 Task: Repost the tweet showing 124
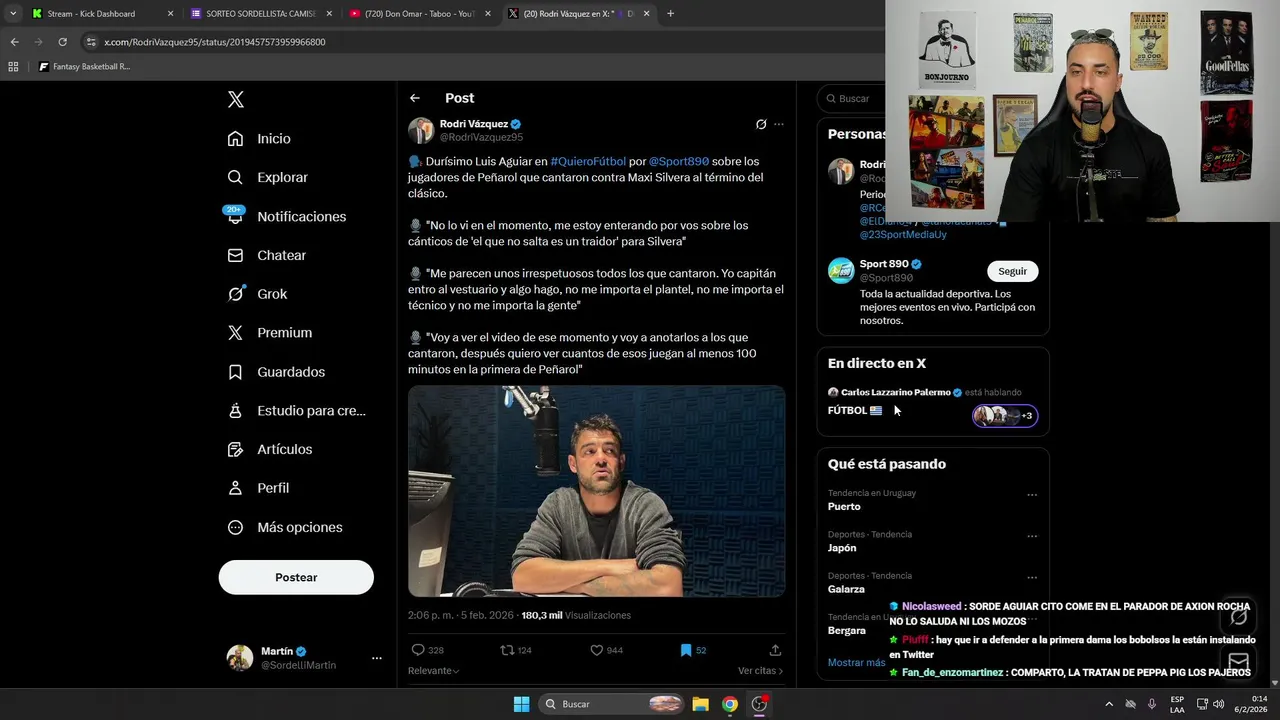516,650
